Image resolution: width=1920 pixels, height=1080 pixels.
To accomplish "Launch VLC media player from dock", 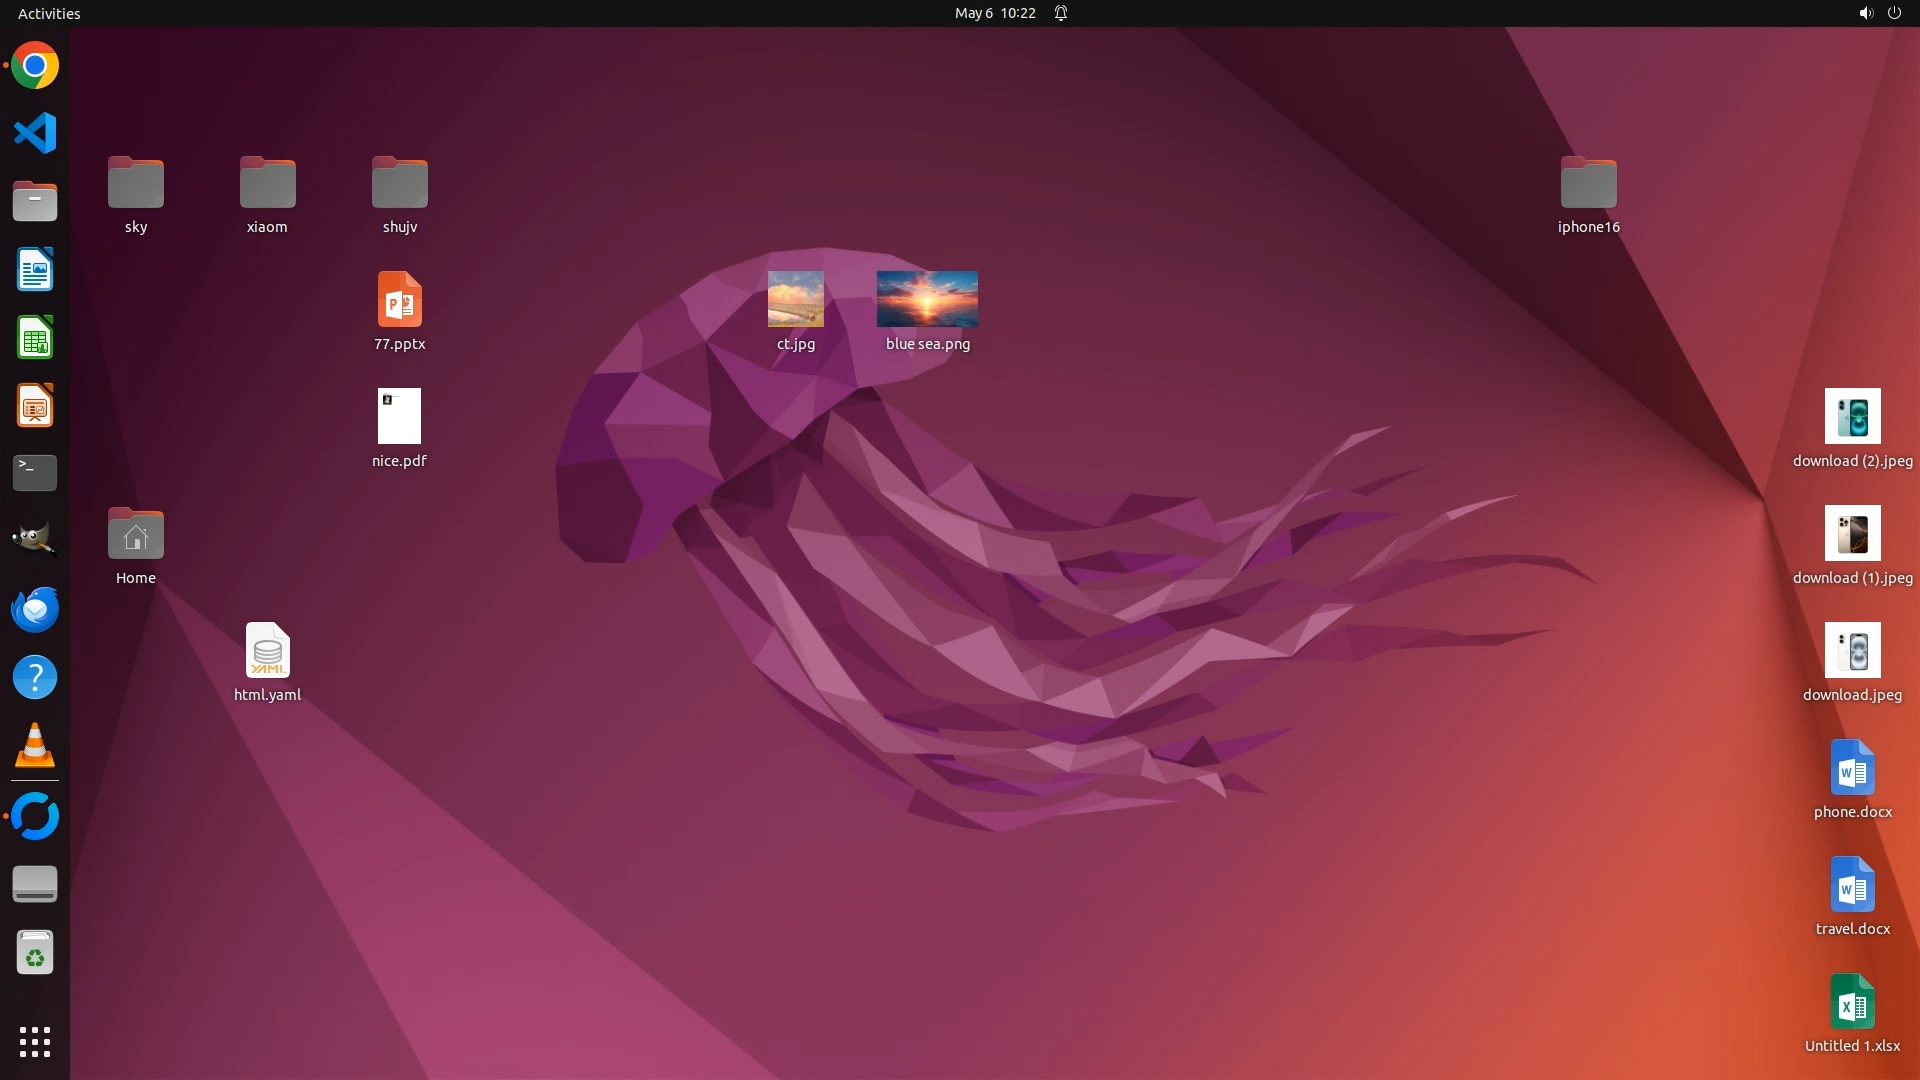I will (35, 746).
